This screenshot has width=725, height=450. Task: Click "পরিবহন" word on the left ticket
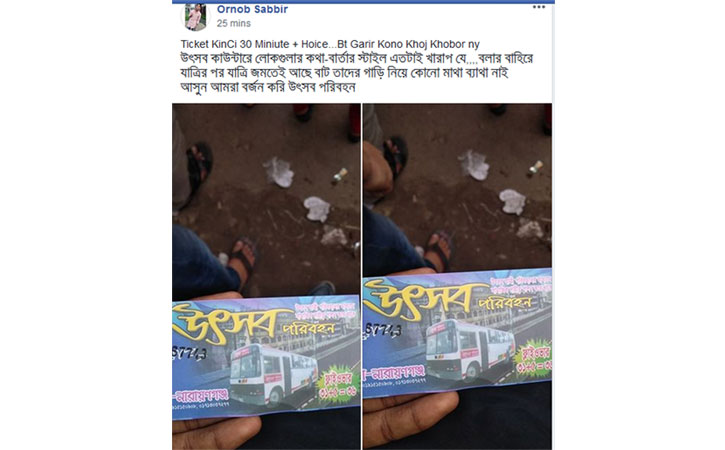pyautogui.click(x=308, y=327)
